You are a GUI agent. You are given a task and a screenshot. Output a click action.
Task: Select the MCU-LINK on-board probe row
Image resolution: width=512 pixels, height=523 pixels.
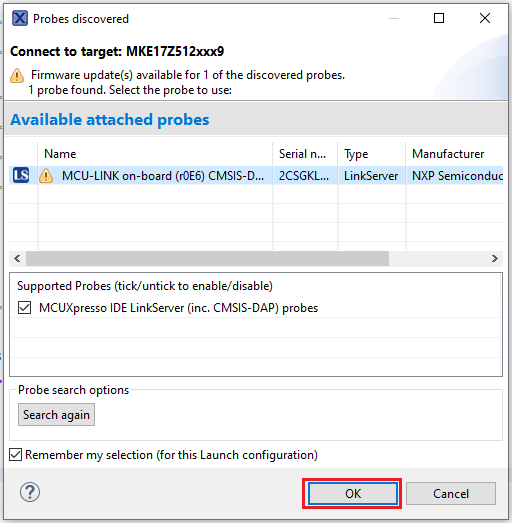(x=256, y=175)
